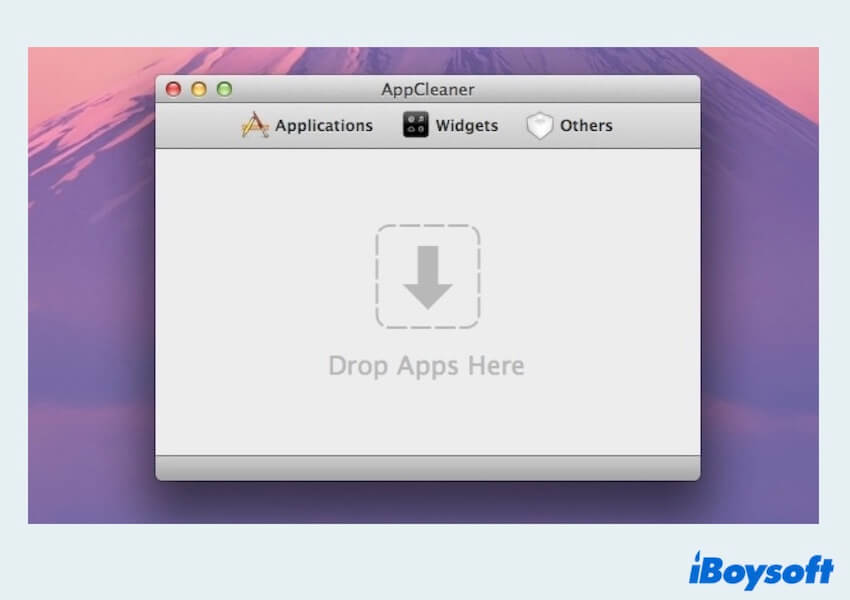Viewport: 850px width, 600px height.
Task: Switch to the Applications tab label
Action: [324, 126]
